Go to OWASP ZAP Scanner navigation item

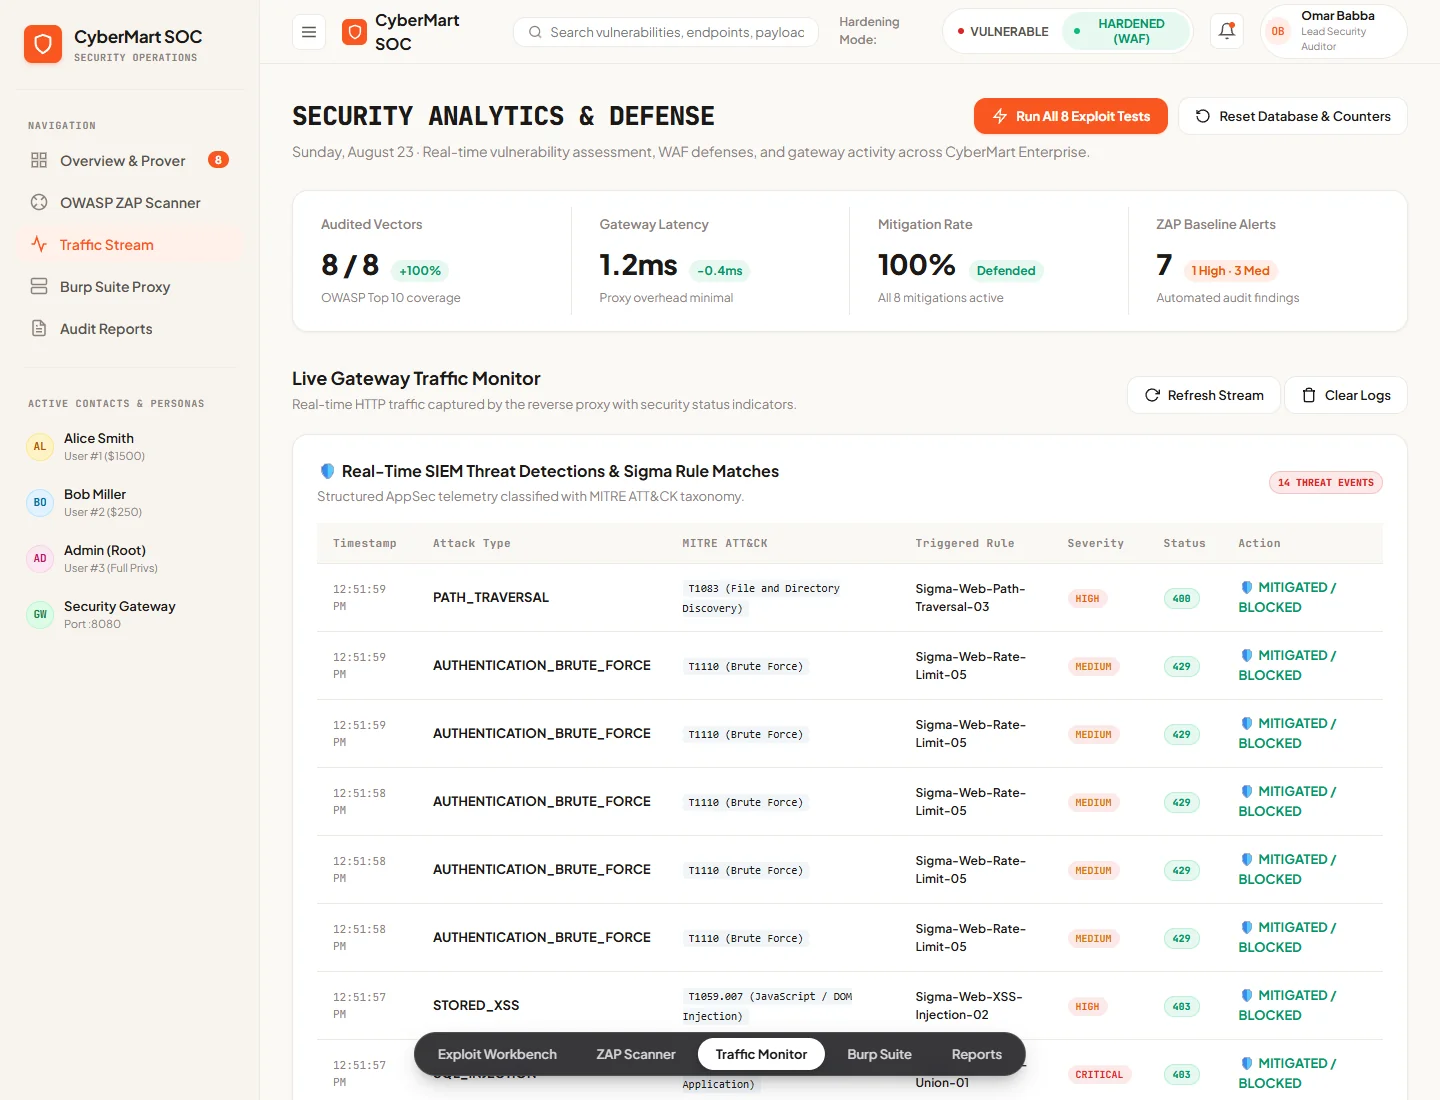130,202
